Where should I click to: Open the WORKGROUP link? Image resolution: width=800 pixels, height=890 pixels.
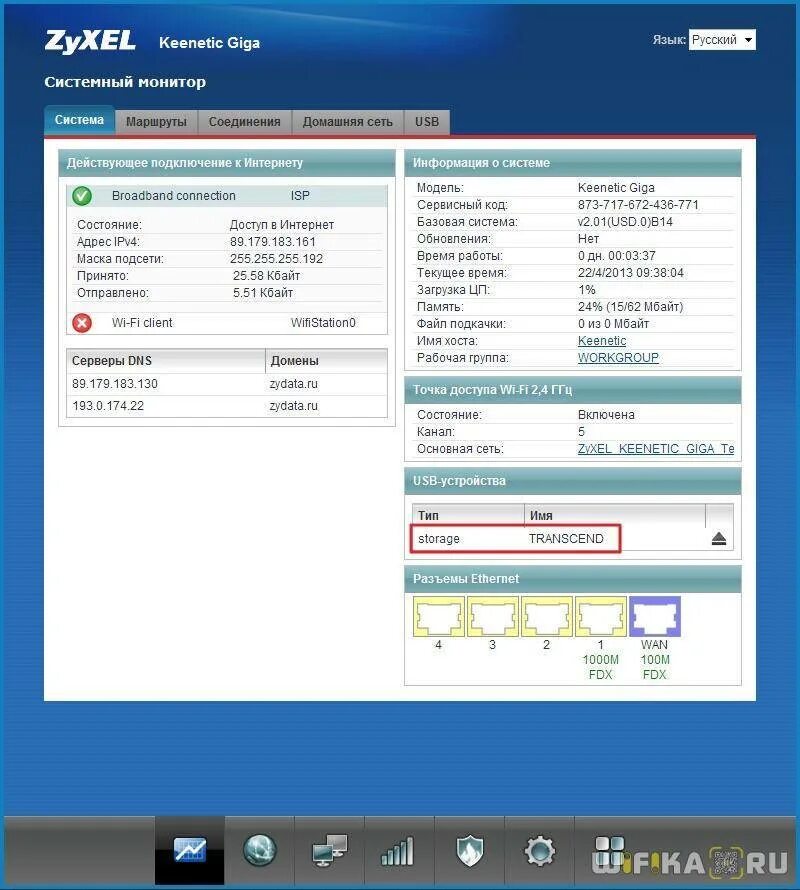618,358
